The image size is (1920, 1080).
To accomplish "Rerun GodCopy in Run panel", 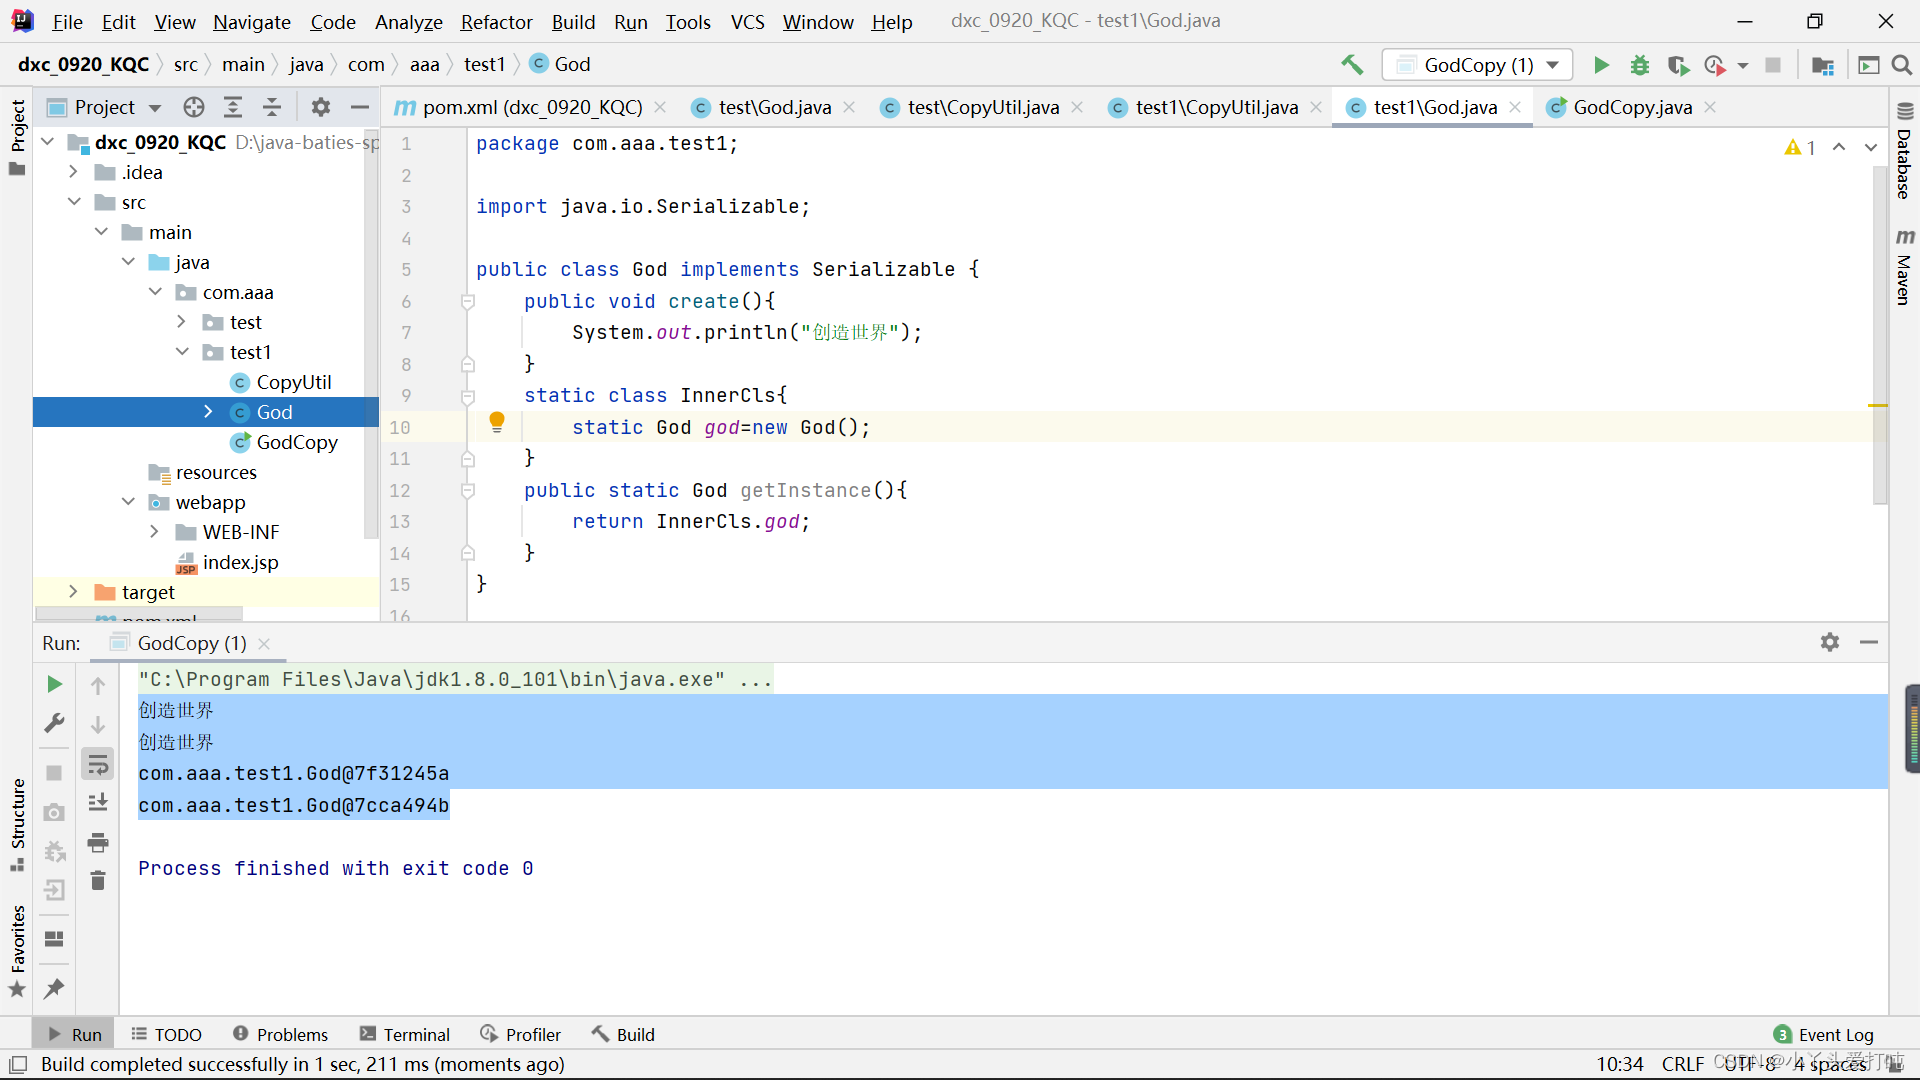I will tap(55, 684).
